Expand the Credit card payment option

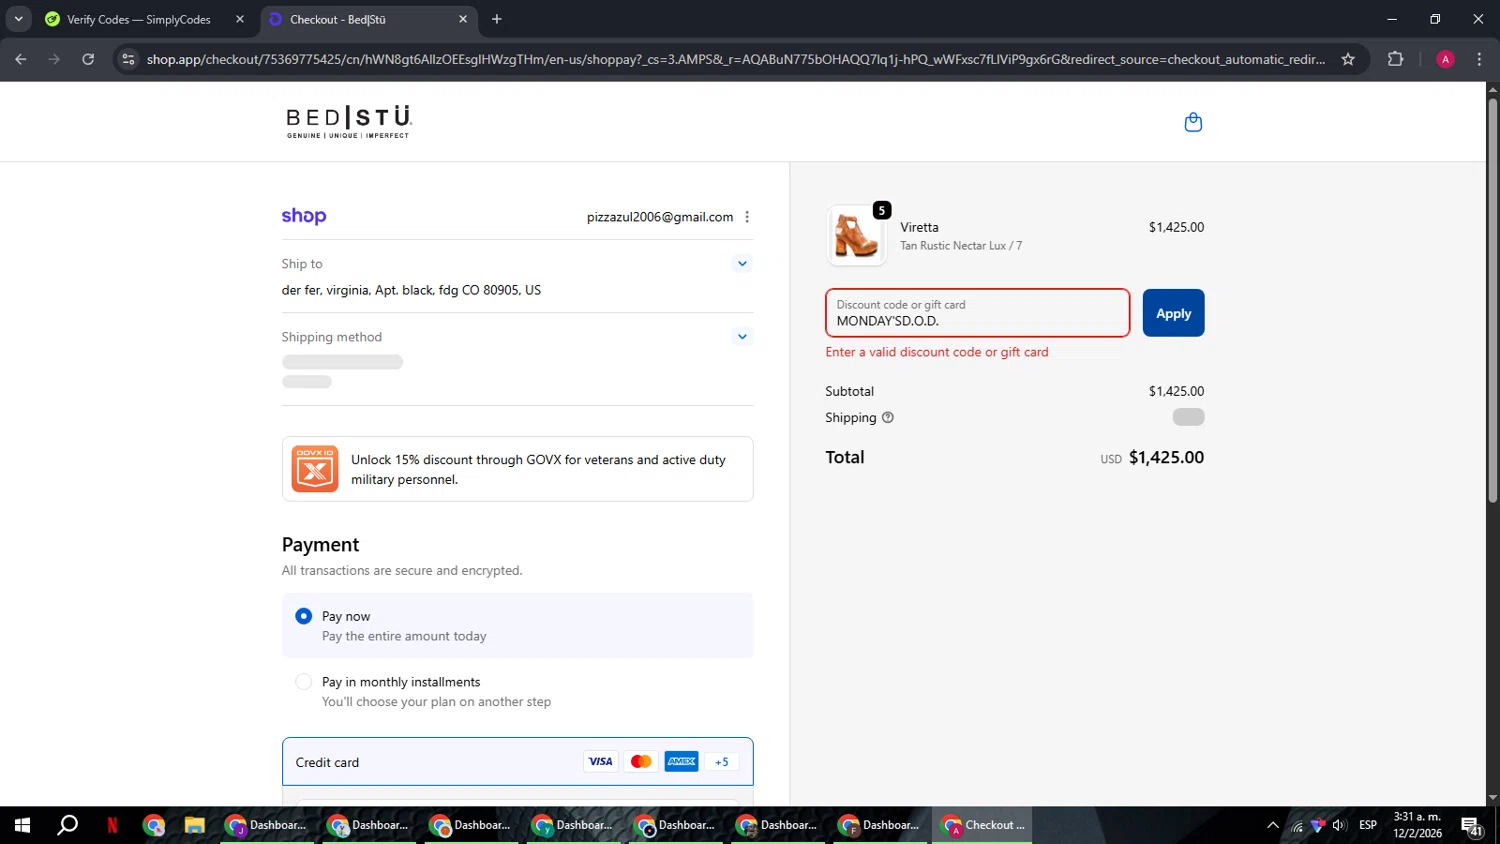(518, 762)
